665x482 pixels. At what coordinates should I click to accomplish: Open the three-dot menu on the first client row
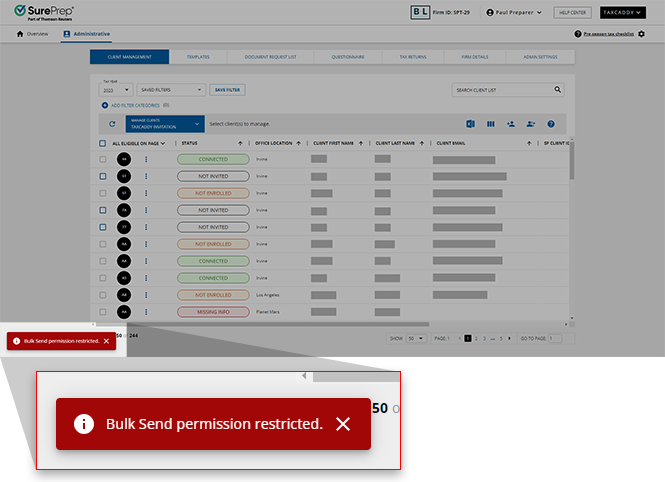146,159
